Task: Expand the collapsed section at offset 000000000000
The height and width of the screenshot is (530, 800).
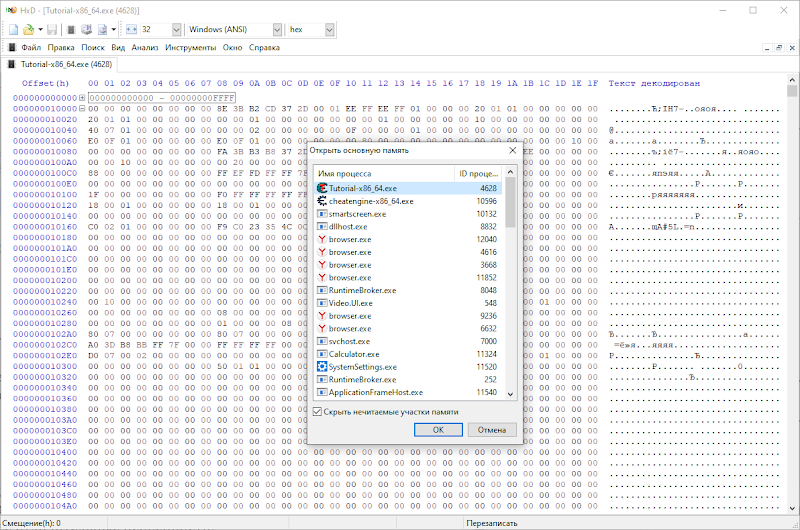Action: (82, 98)
